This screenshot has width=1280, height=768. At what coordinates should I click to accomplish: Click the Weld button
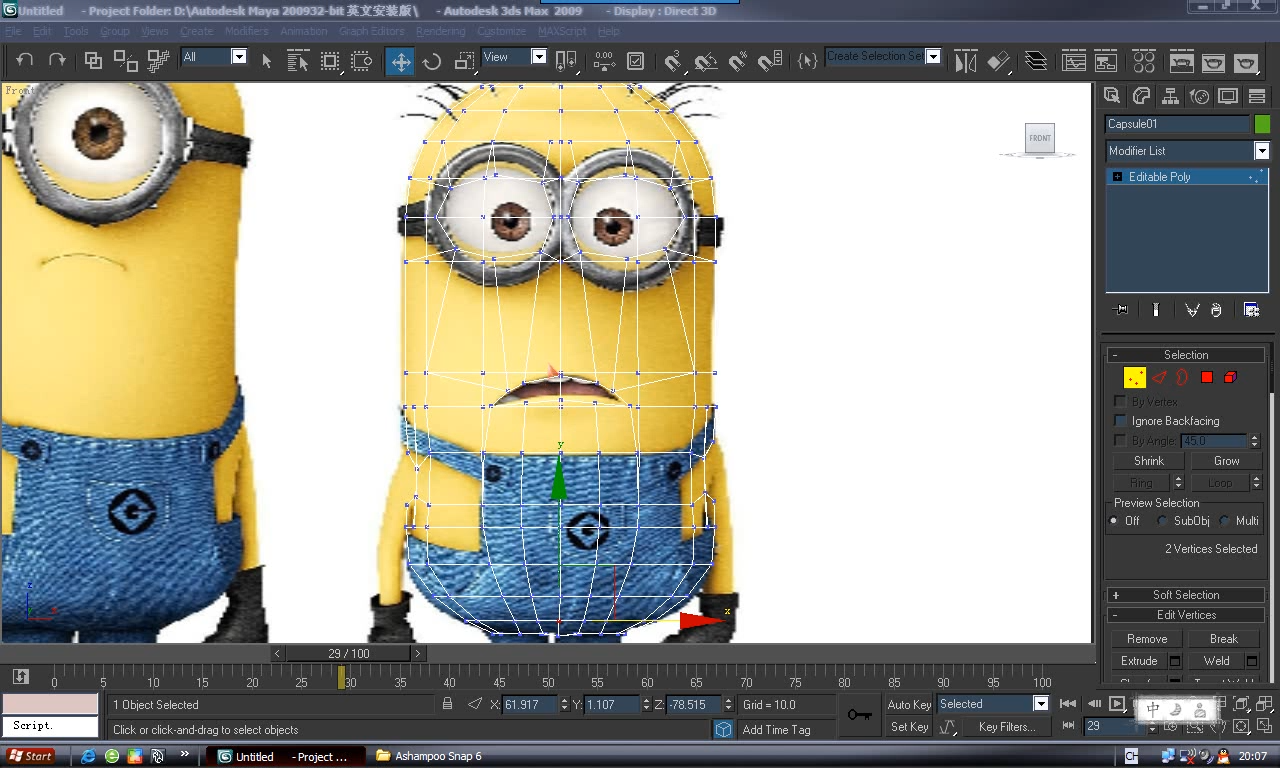tap(1216, 661)
